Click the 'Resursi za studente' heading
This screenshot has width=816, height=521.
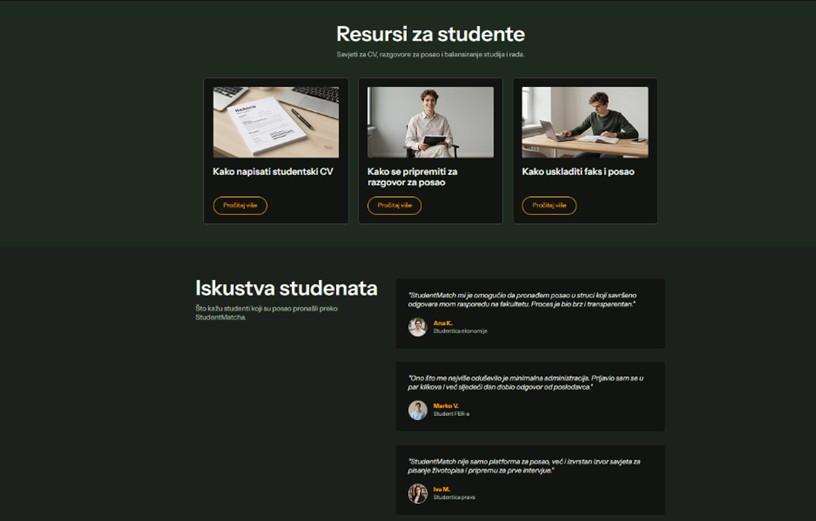(x=430, y=34)
